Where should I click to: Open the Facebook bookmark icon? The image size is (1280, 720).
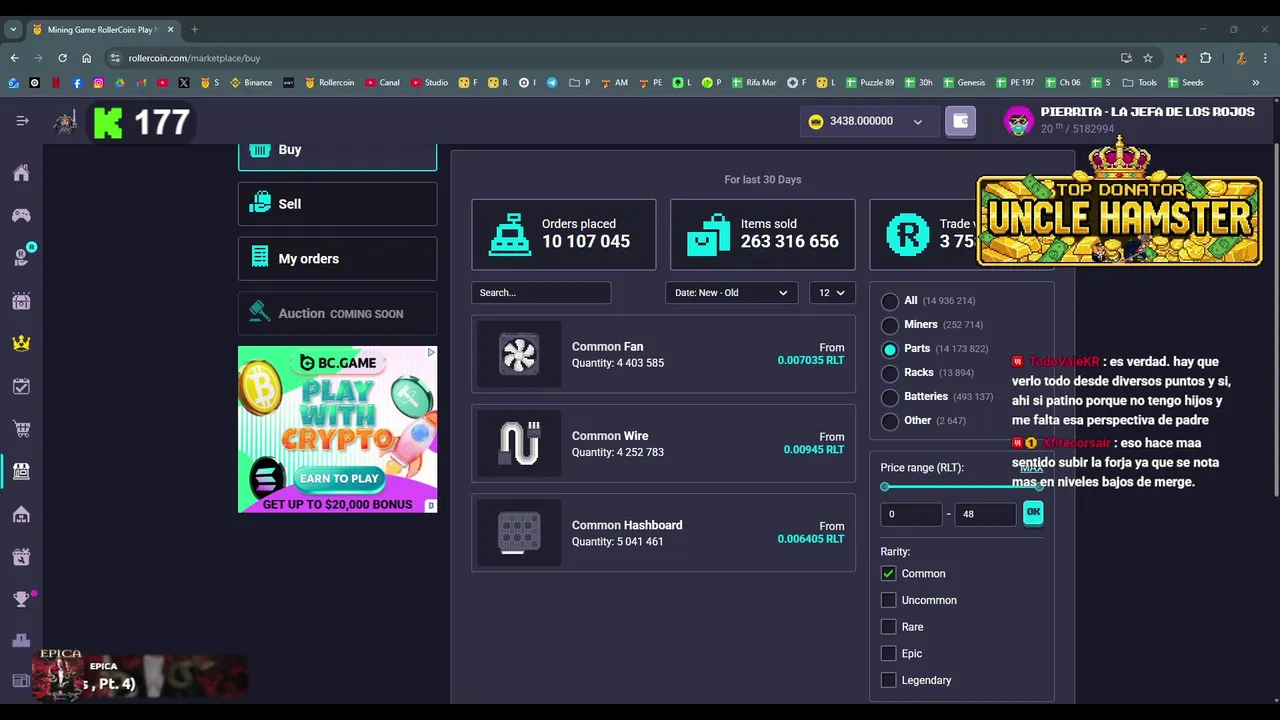coord(77,83)
